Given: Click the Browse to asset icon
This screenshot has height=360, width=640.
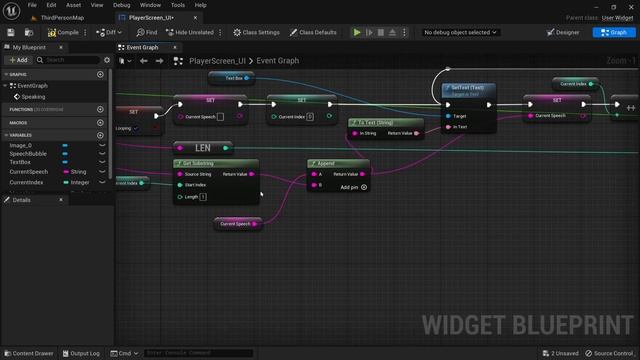Looking at the screenshot, I should click(29, 32).
